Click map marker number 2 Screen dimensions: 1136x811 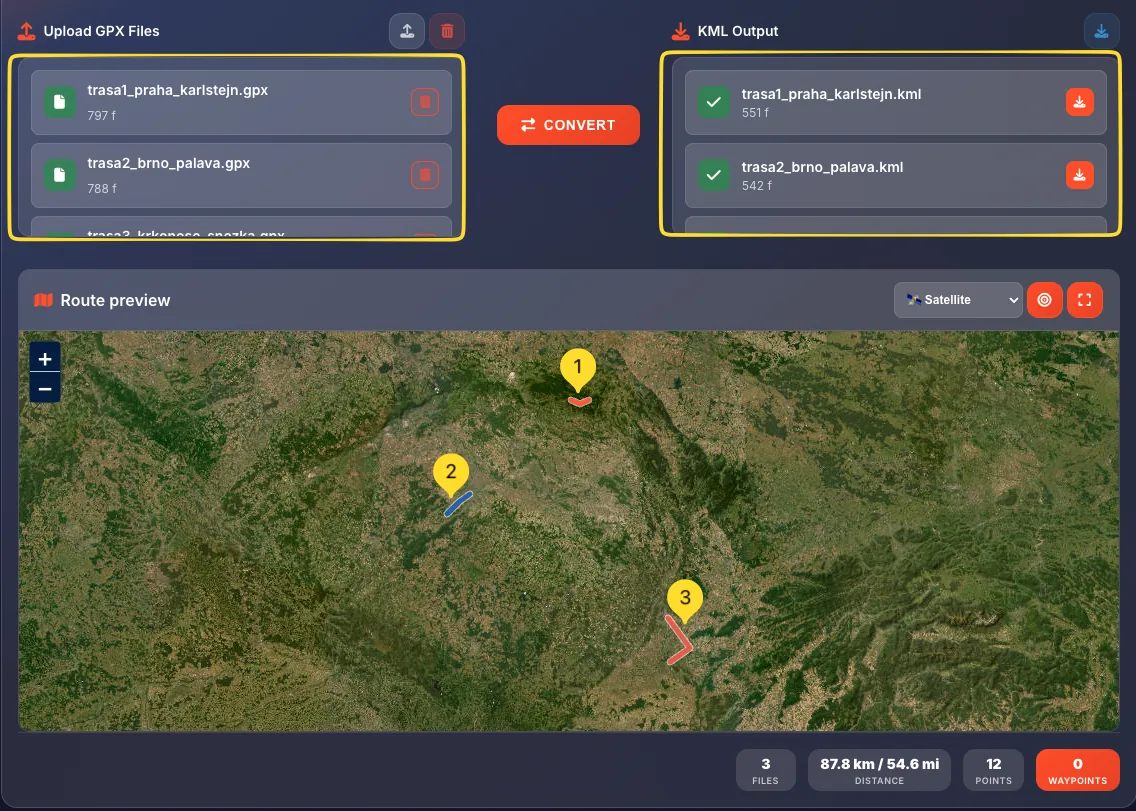coord(451,473)
